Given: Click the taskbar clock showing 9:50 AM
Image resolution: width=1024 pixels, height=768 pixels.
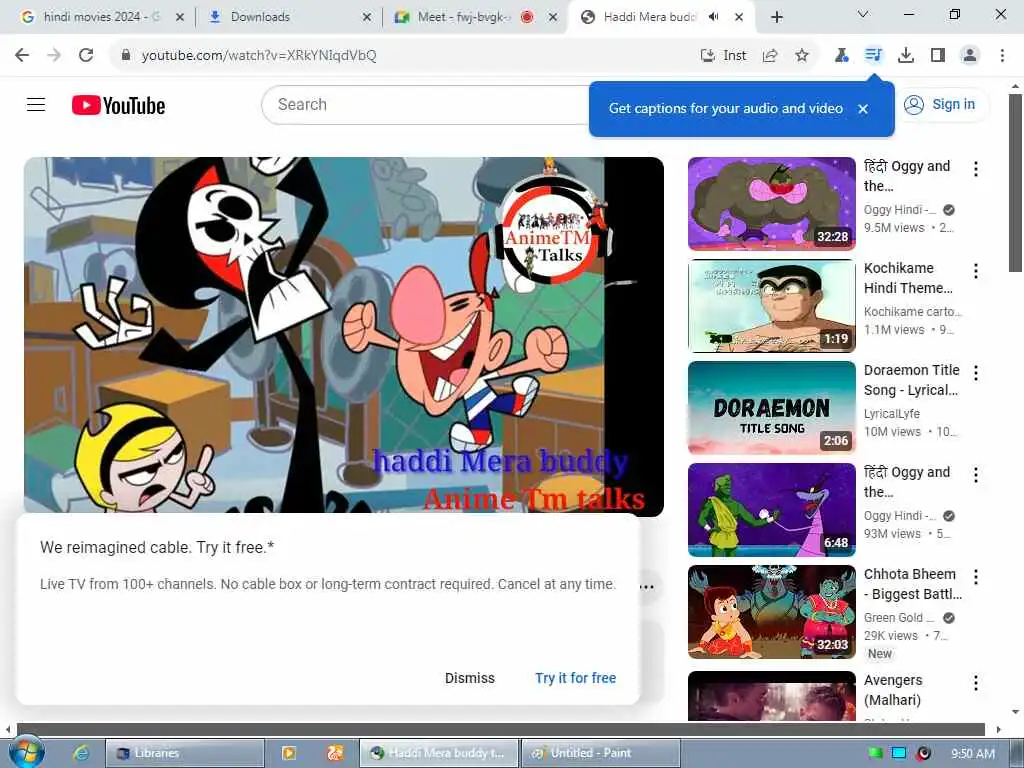Looking at the screenshot, I should pos(972,754).
